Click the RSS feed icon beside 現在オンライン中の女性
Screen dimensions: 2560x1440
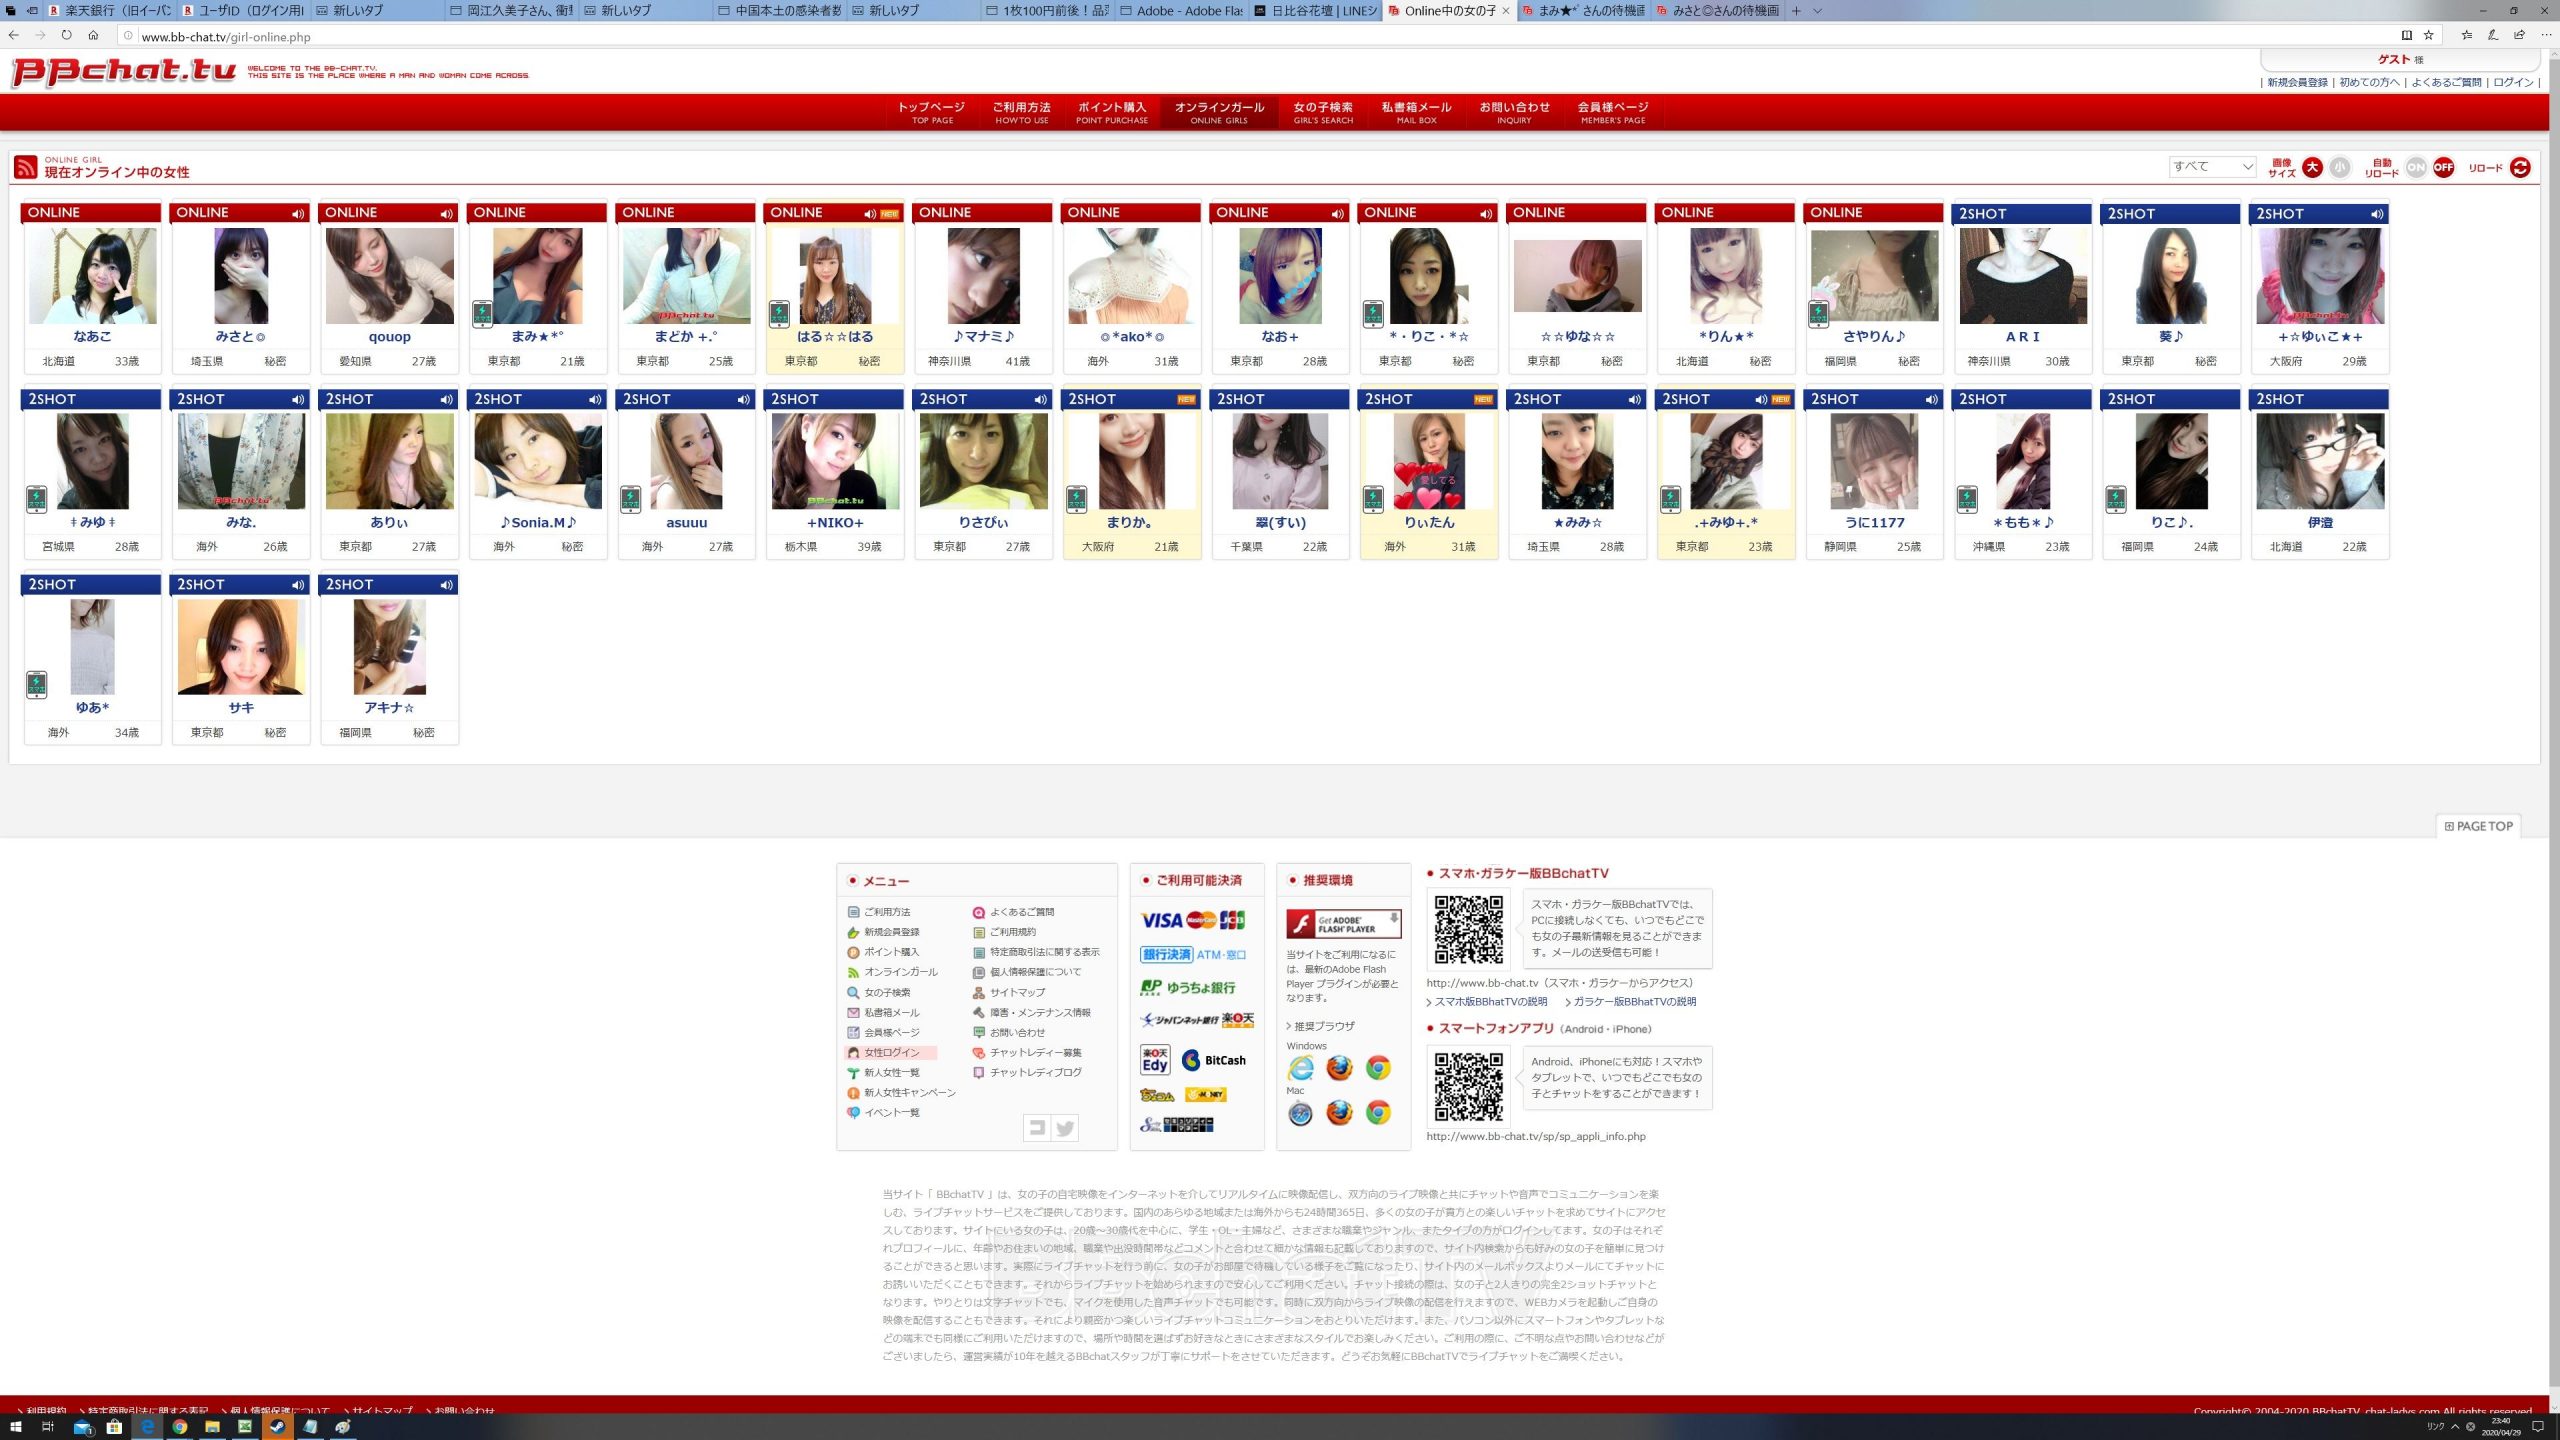pos(26,167)
